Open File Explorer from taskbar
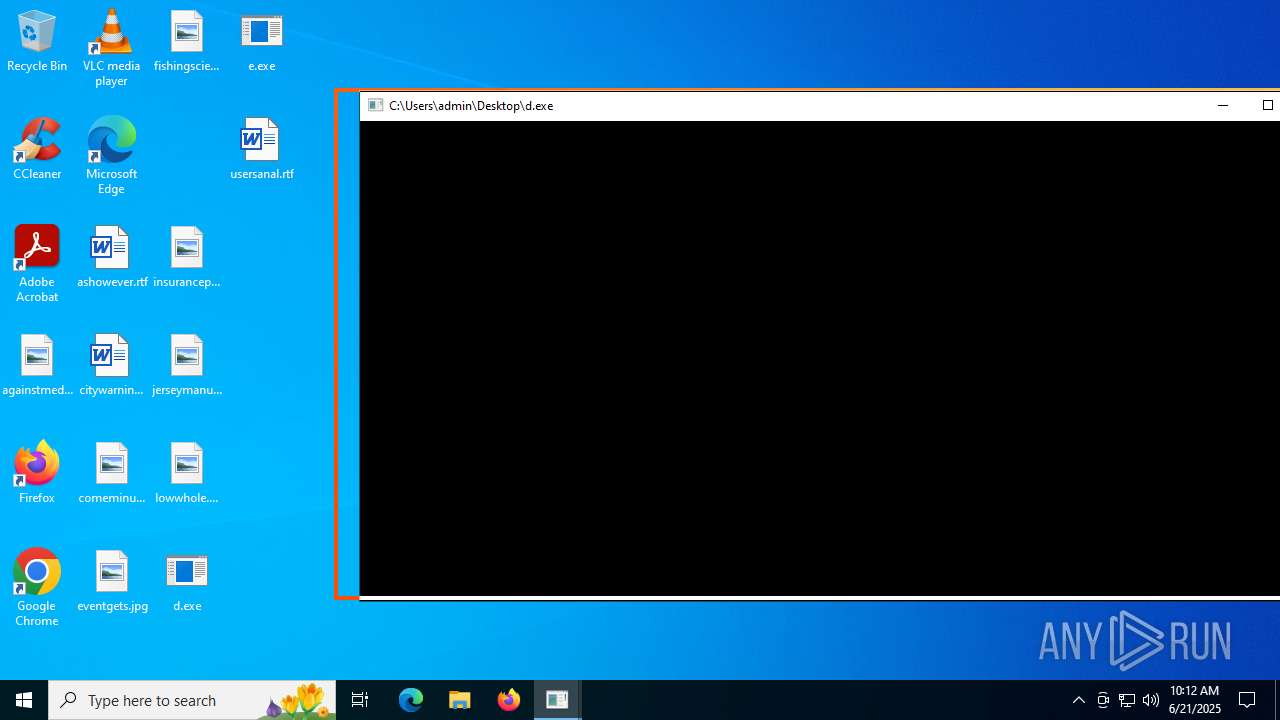The height and width of the screenshot is (720, 1280). (x=460, y=700)
